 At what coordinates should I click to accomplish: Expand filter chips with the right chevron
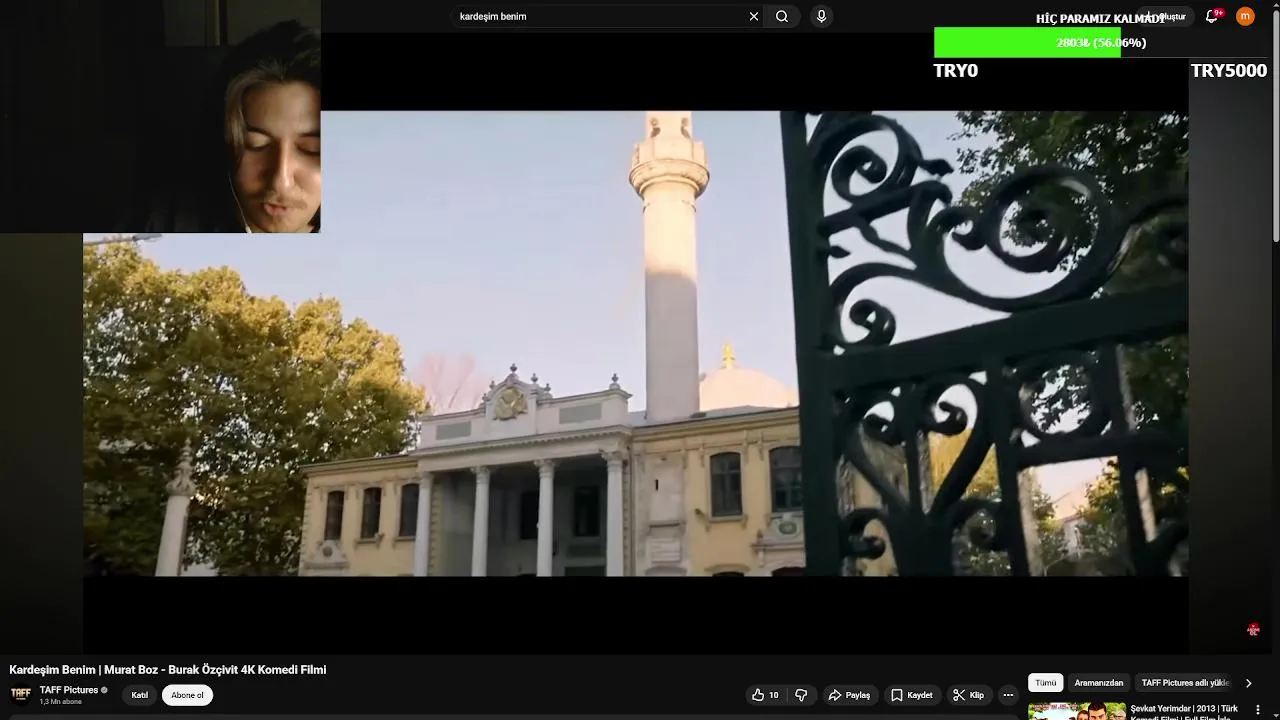1248,683
